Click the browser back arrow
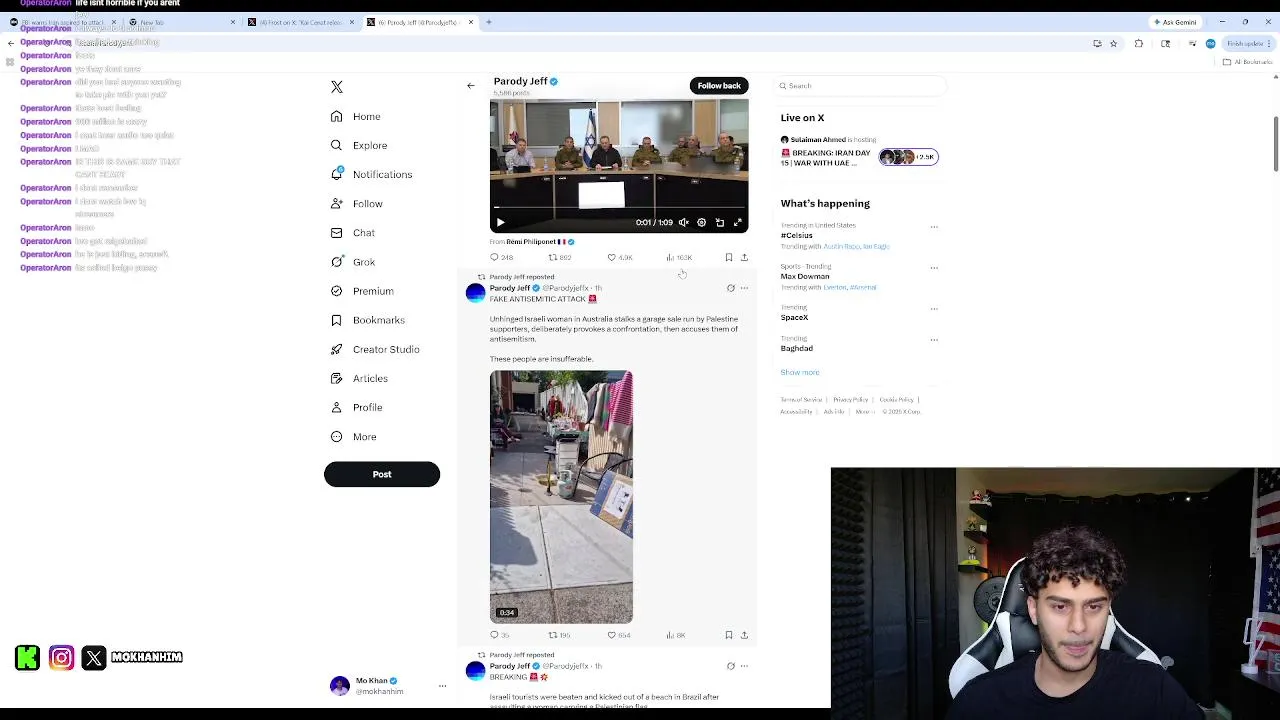This screenshot has width=1280, height=720. [11, 44]
